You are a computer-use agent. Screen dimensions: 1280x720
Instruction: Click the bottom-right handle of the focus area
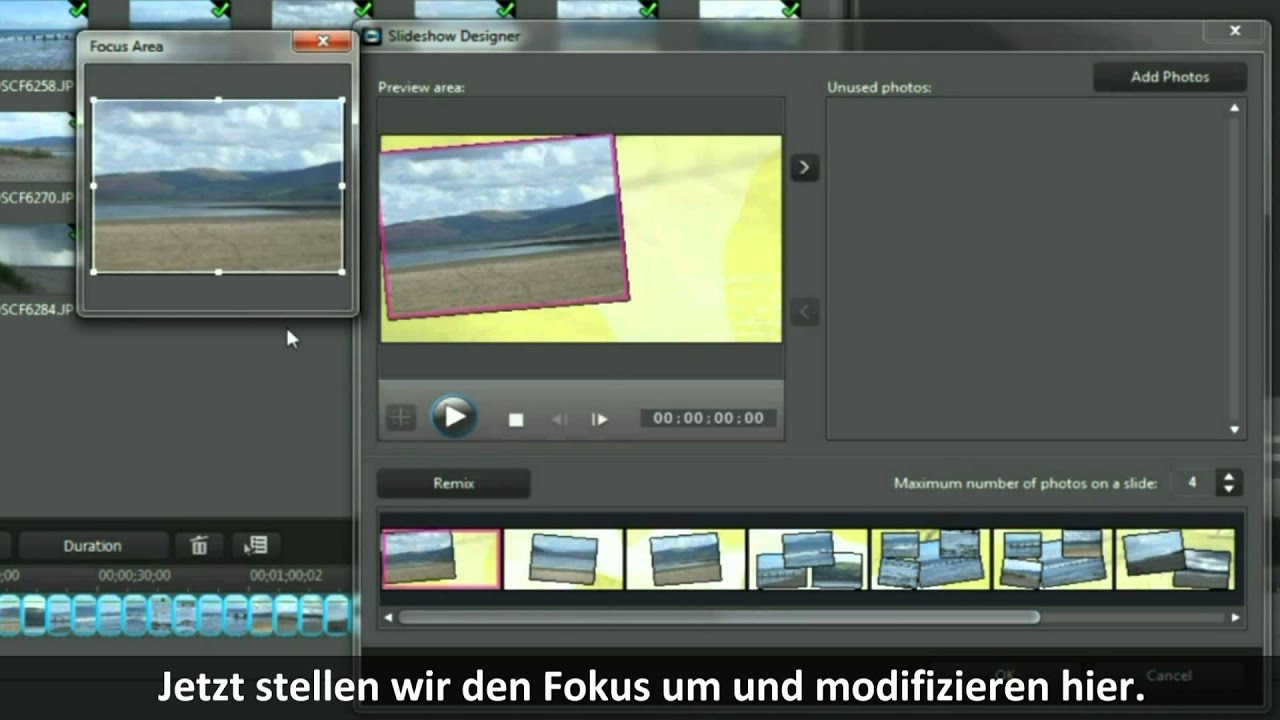(x=342, y=272)
